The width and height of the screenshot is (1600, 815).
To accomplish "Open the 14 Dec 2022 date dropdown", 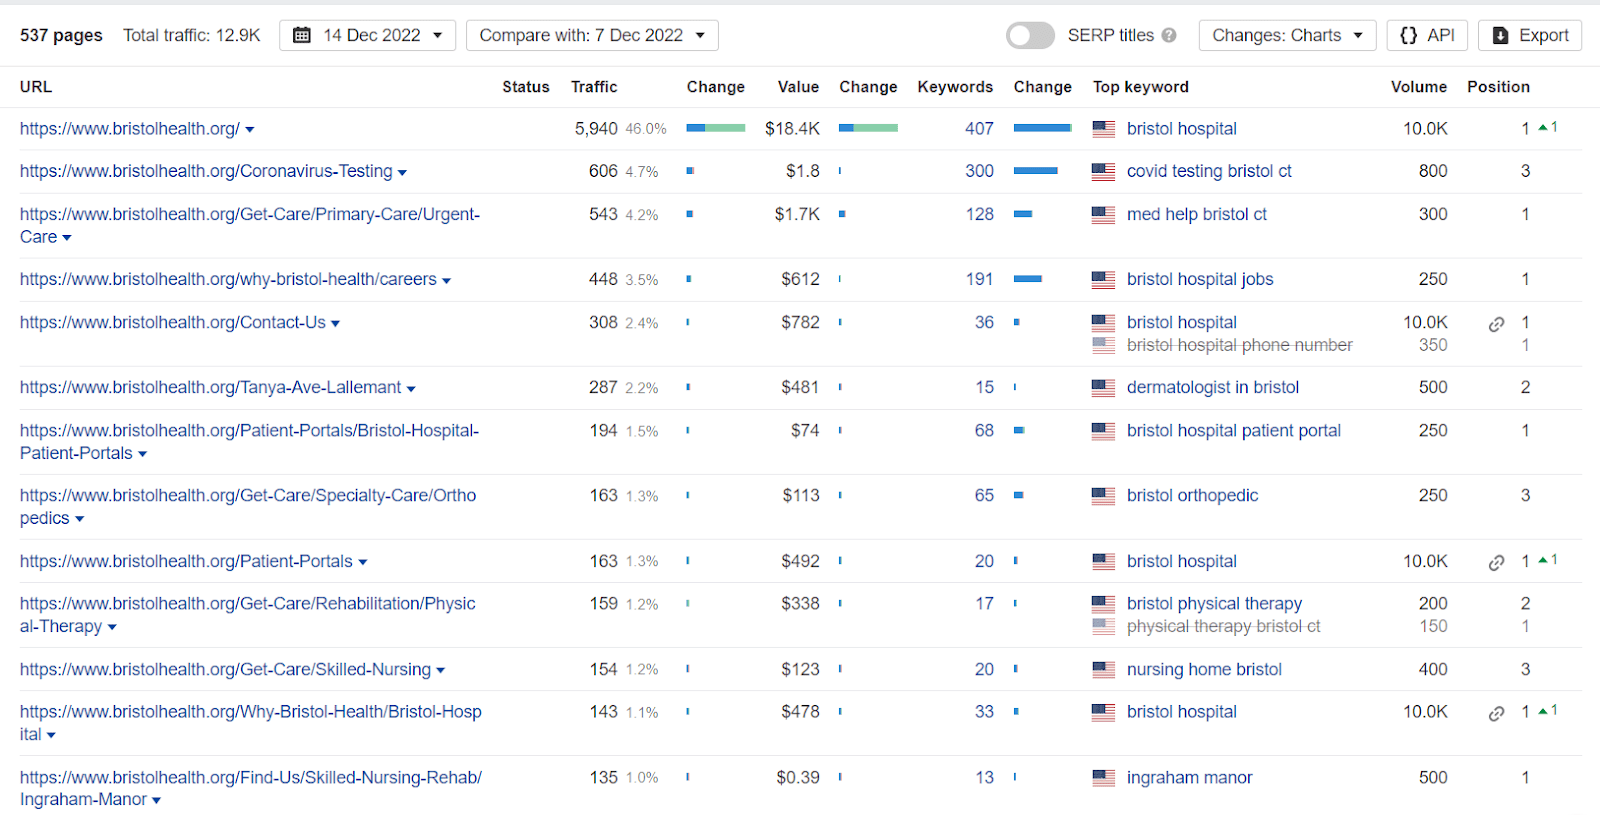I will click(x=368, y=36).
